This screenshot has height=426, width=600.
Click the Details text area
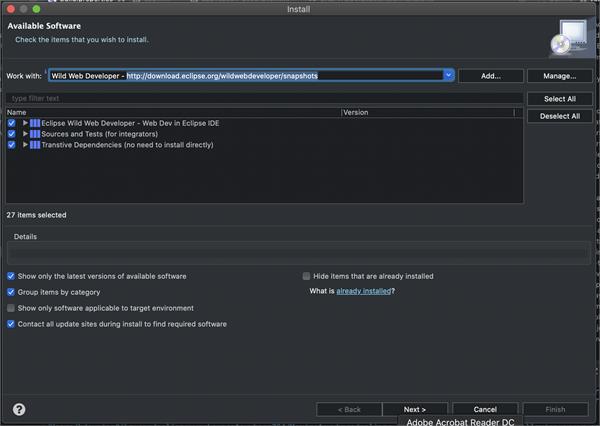(x=299, y=253)
